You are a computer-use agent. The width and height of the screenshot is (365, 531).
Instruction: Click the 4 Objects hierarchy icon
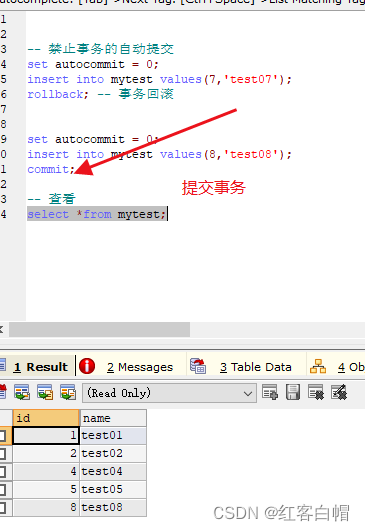coord(318,366)
